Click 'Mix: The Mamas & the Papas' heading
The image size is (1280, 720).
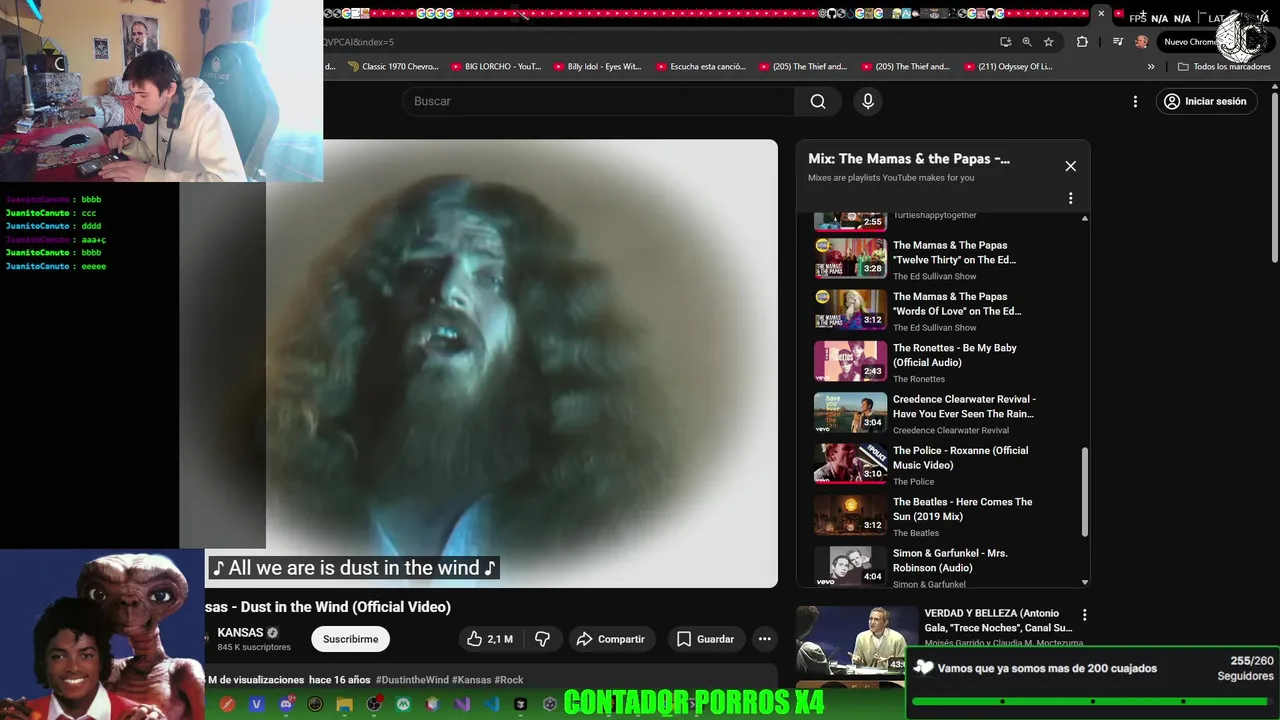pos(909,159)
